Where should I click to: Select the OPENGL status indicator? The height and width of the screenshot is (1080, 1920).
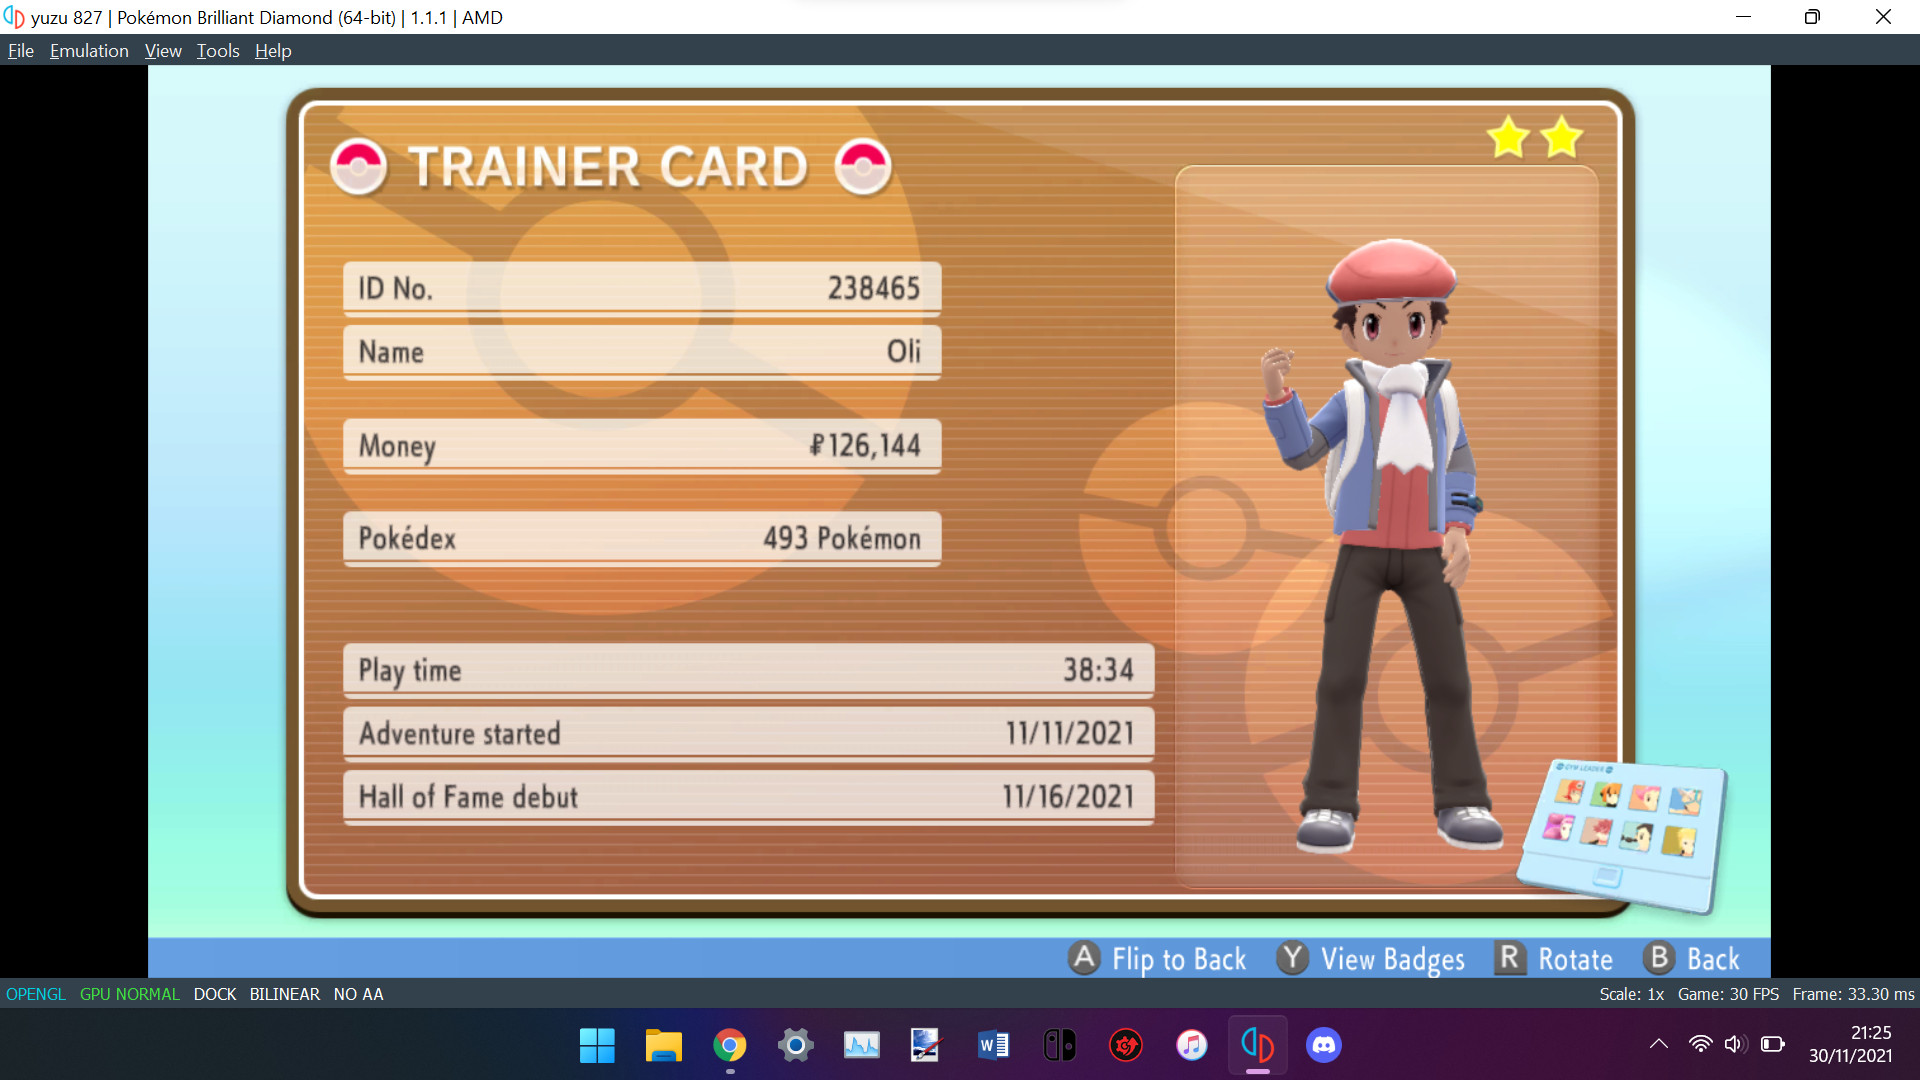36,993
